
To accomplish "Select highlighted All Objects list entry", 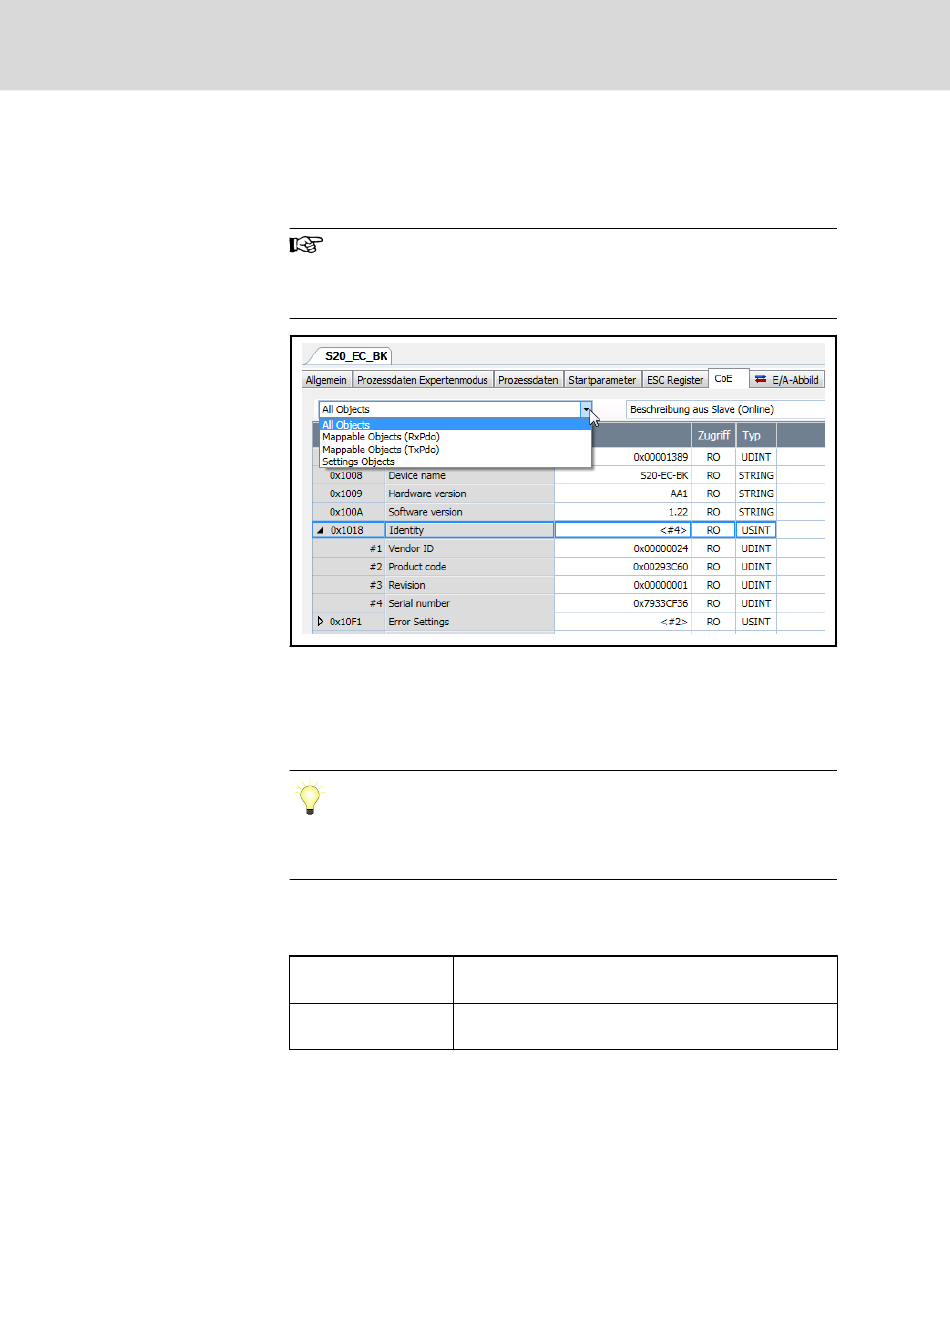I will (x=346, y=425).
